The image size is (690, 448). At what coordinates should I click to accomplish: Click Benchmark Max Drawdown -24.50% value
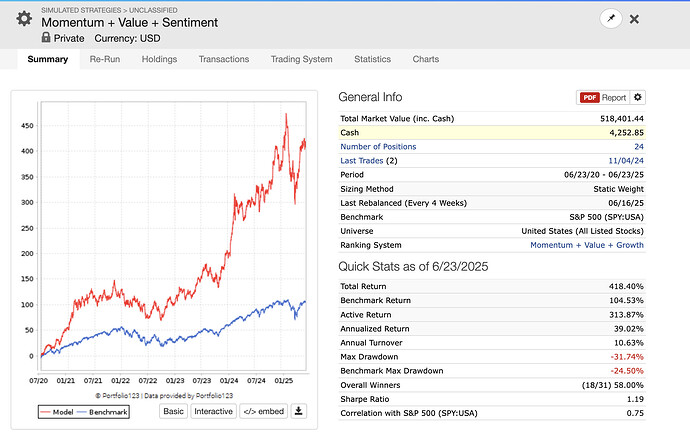pos(627,371)
